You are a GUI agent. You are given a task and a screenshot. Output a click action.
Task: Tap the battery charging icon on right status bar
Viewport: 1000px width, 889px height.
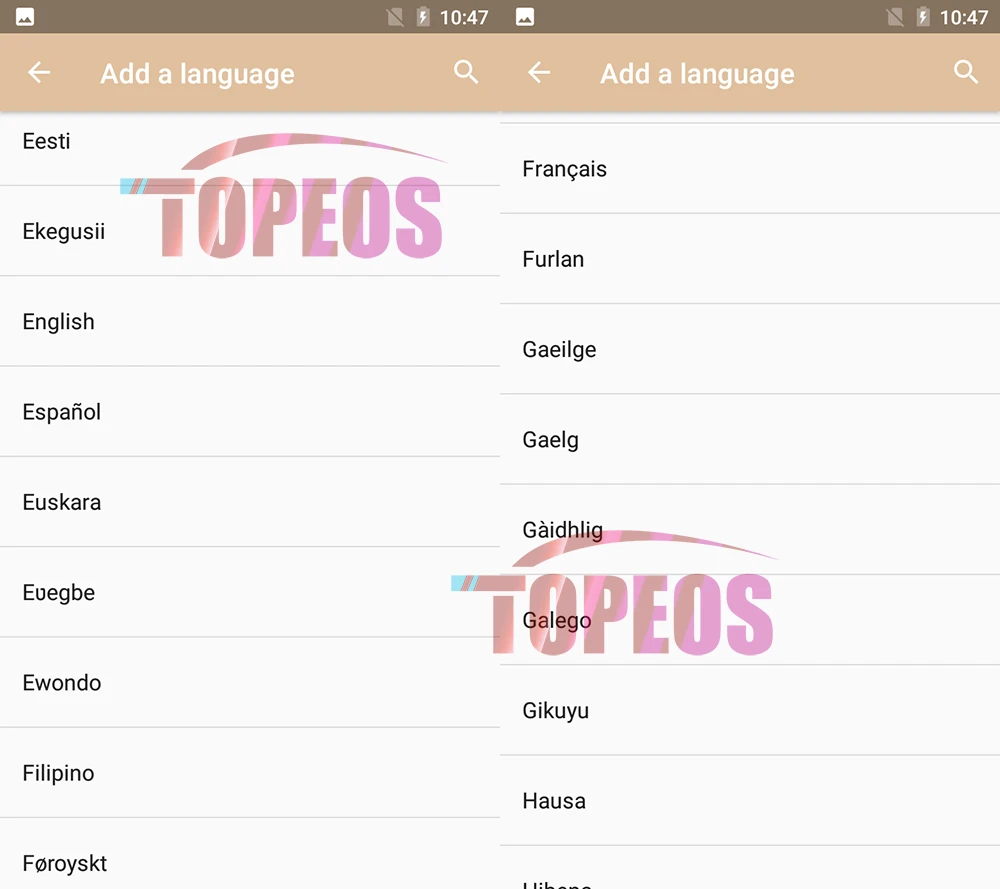click(x=923, y=17)
